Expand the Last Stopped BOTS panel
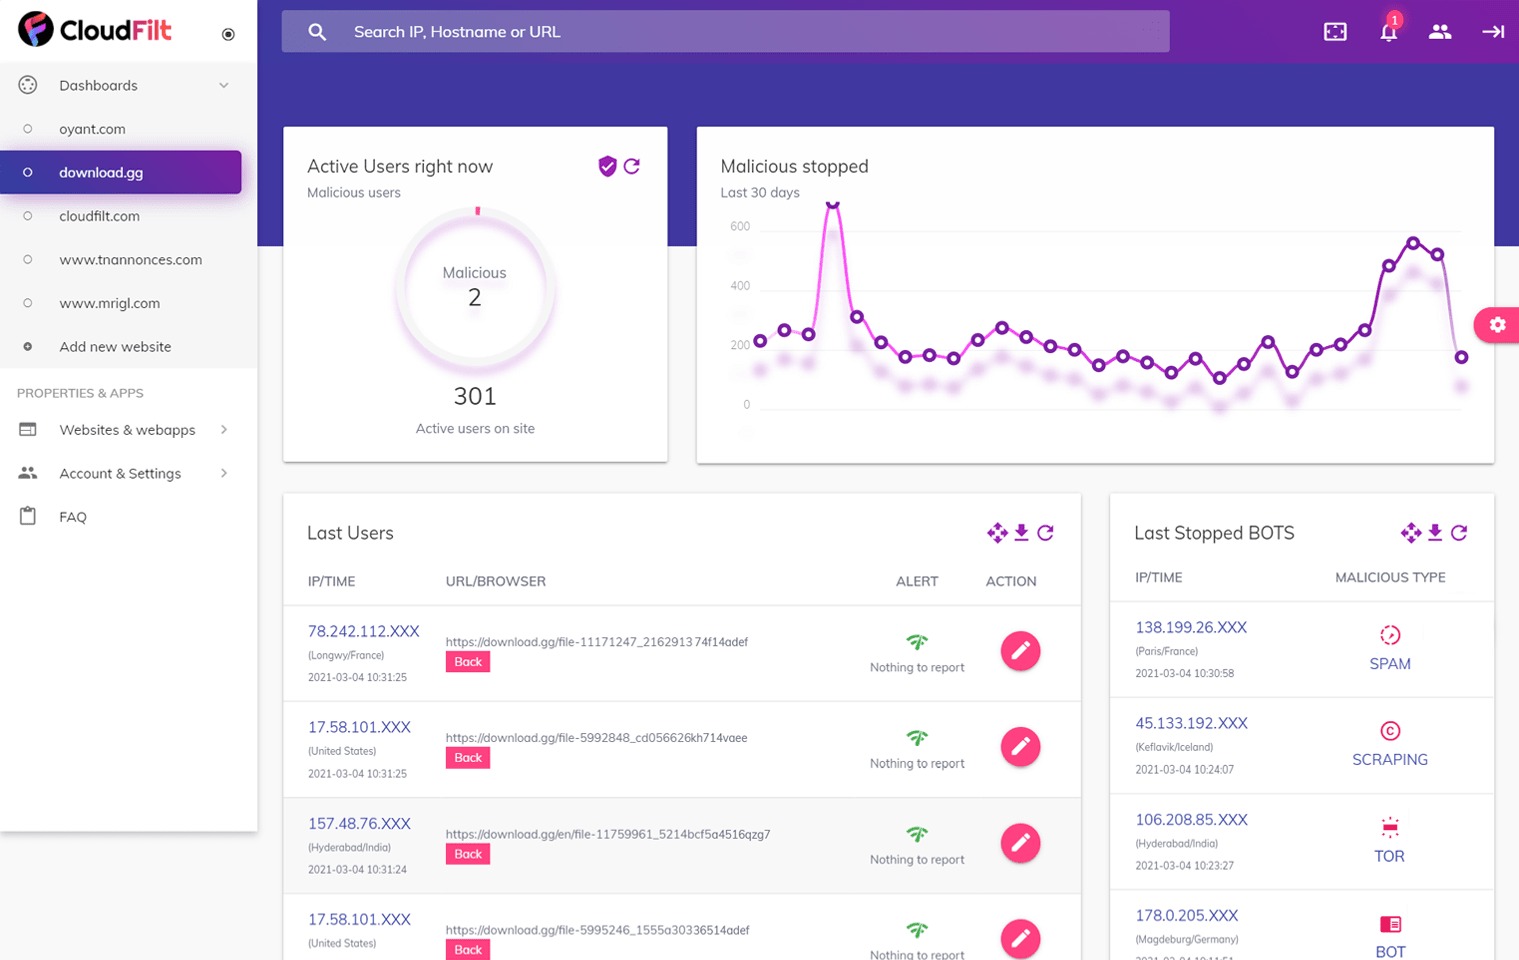1519x960 pixels. pos(1411,533)
